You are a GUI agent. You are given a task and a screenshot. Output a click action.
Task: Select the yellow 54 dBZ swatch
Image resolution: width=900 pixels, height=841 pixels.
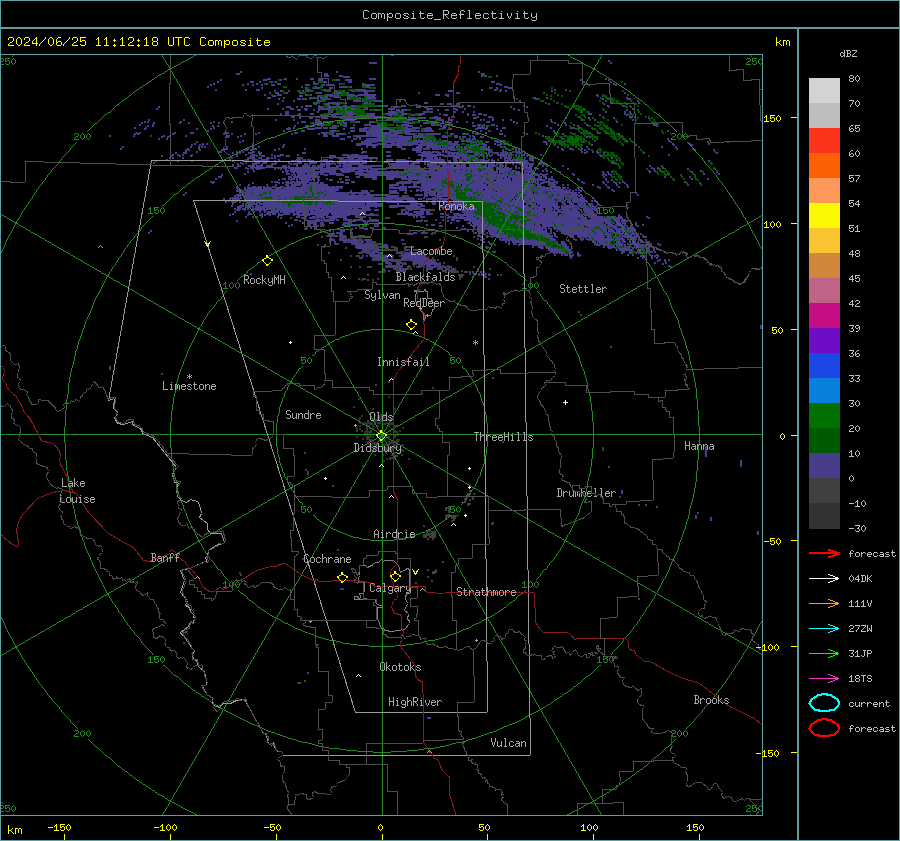tap(824, 215)
